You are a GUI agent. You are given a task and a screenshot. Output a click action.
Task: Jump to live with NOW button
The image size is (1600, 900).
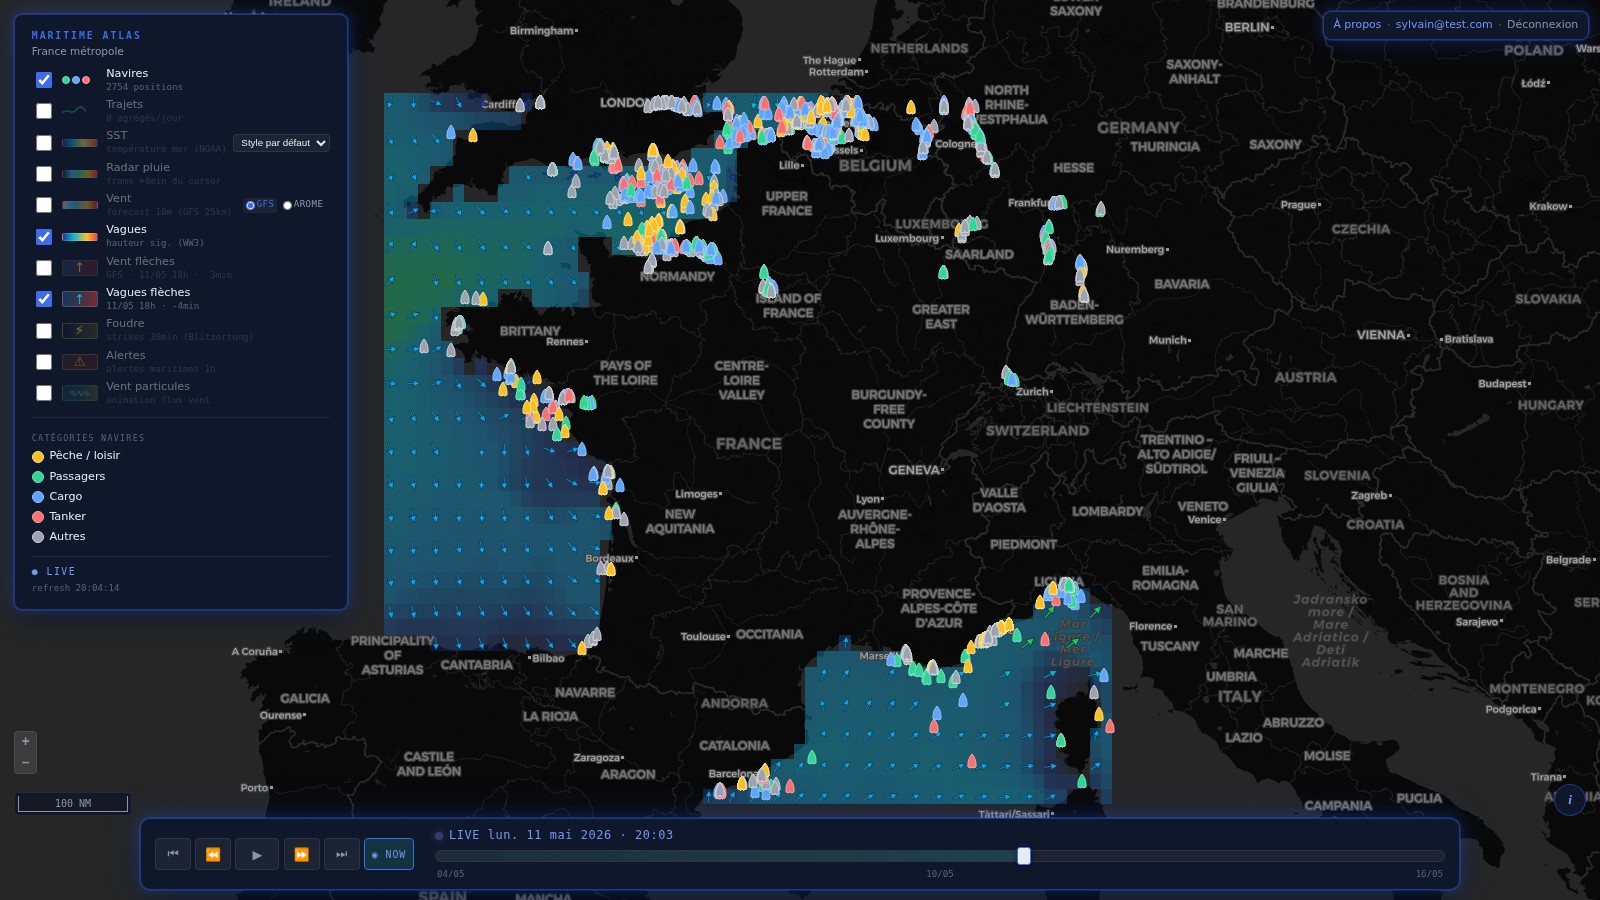pos(389,854)
